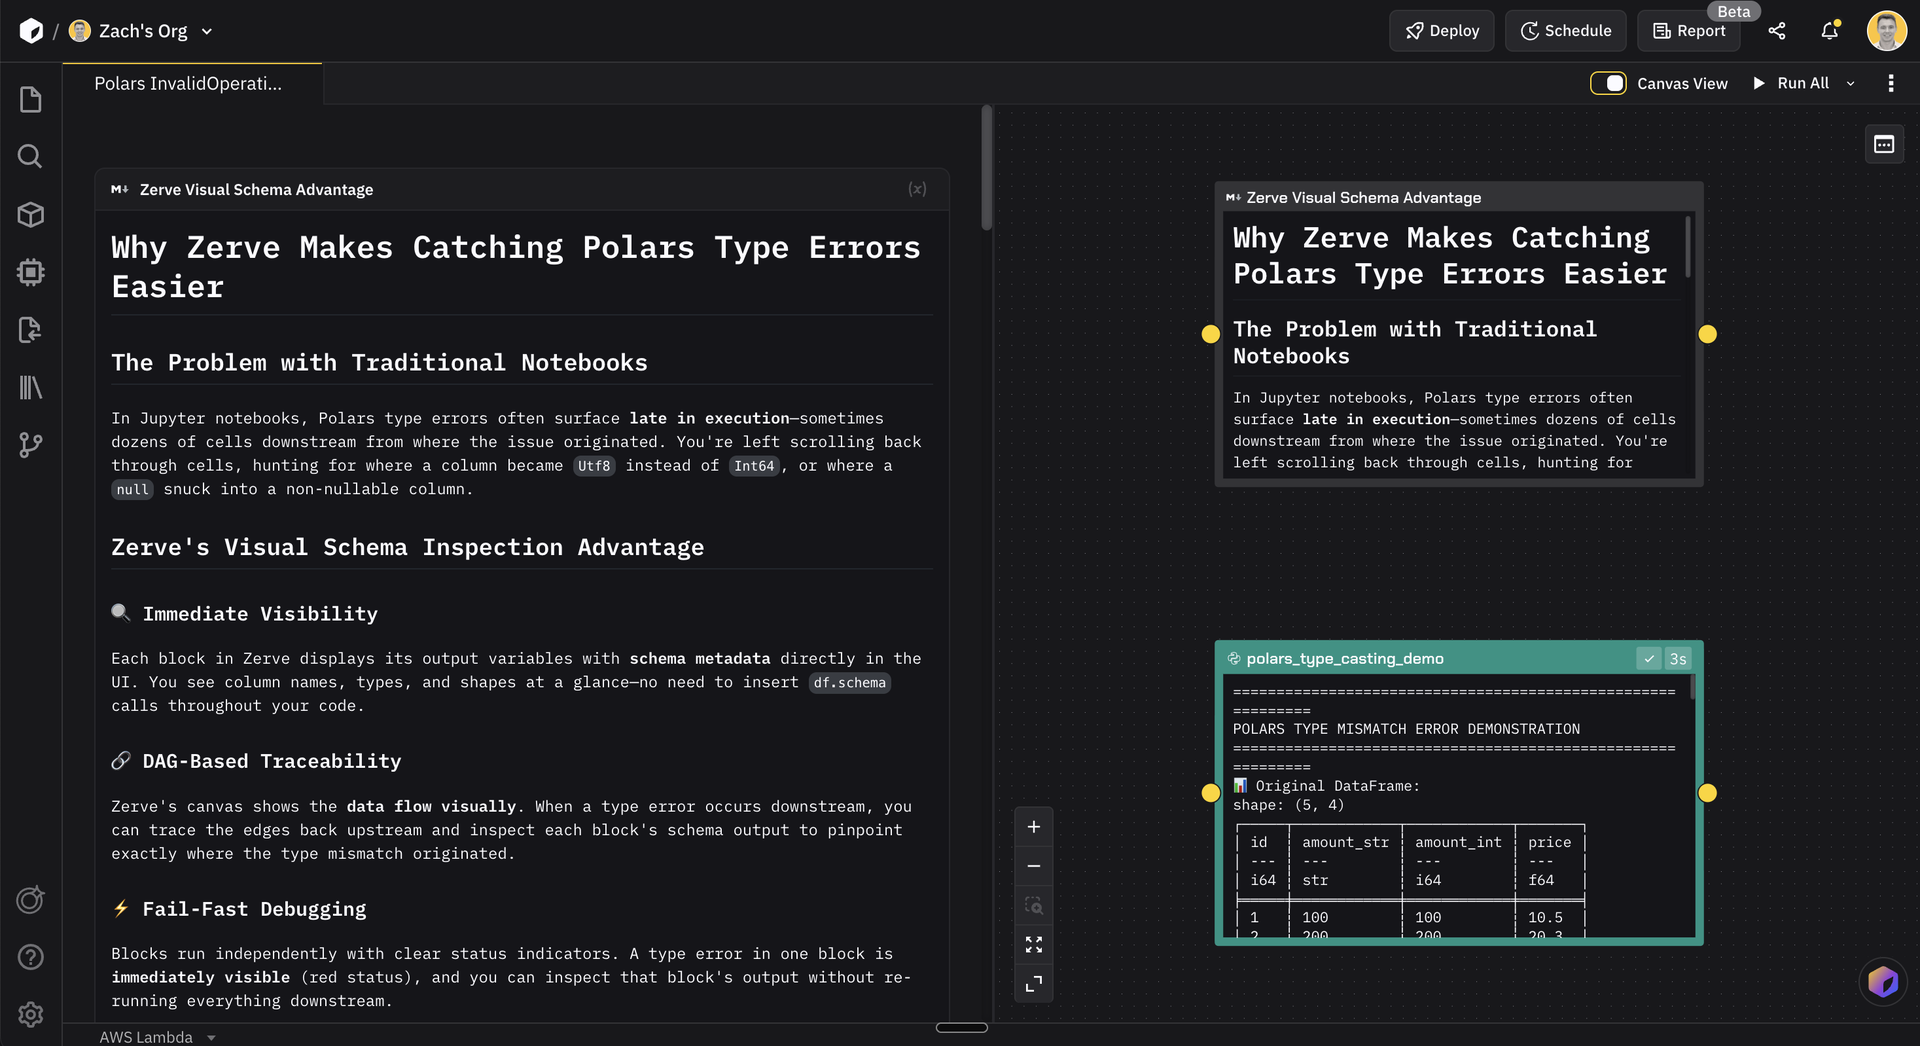This screenshot has height=1046, width=1920.
Task: Open the settings gear in sidebar
Action: click(31, 1015)
